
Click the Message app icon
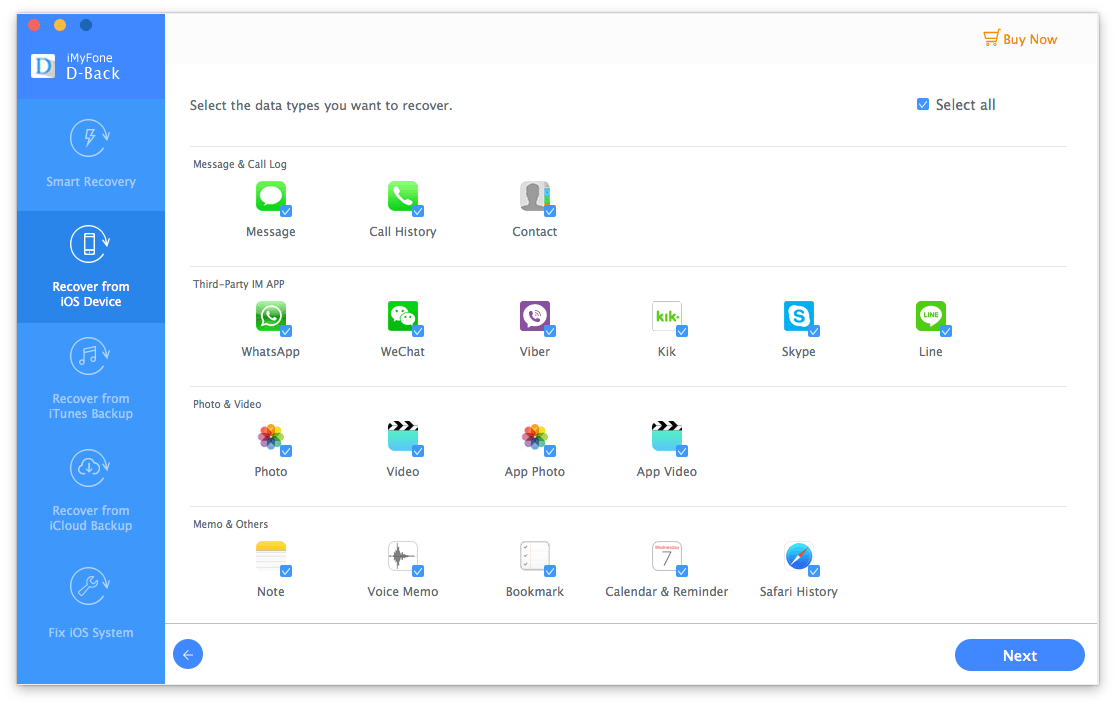[x=270, y=196]
